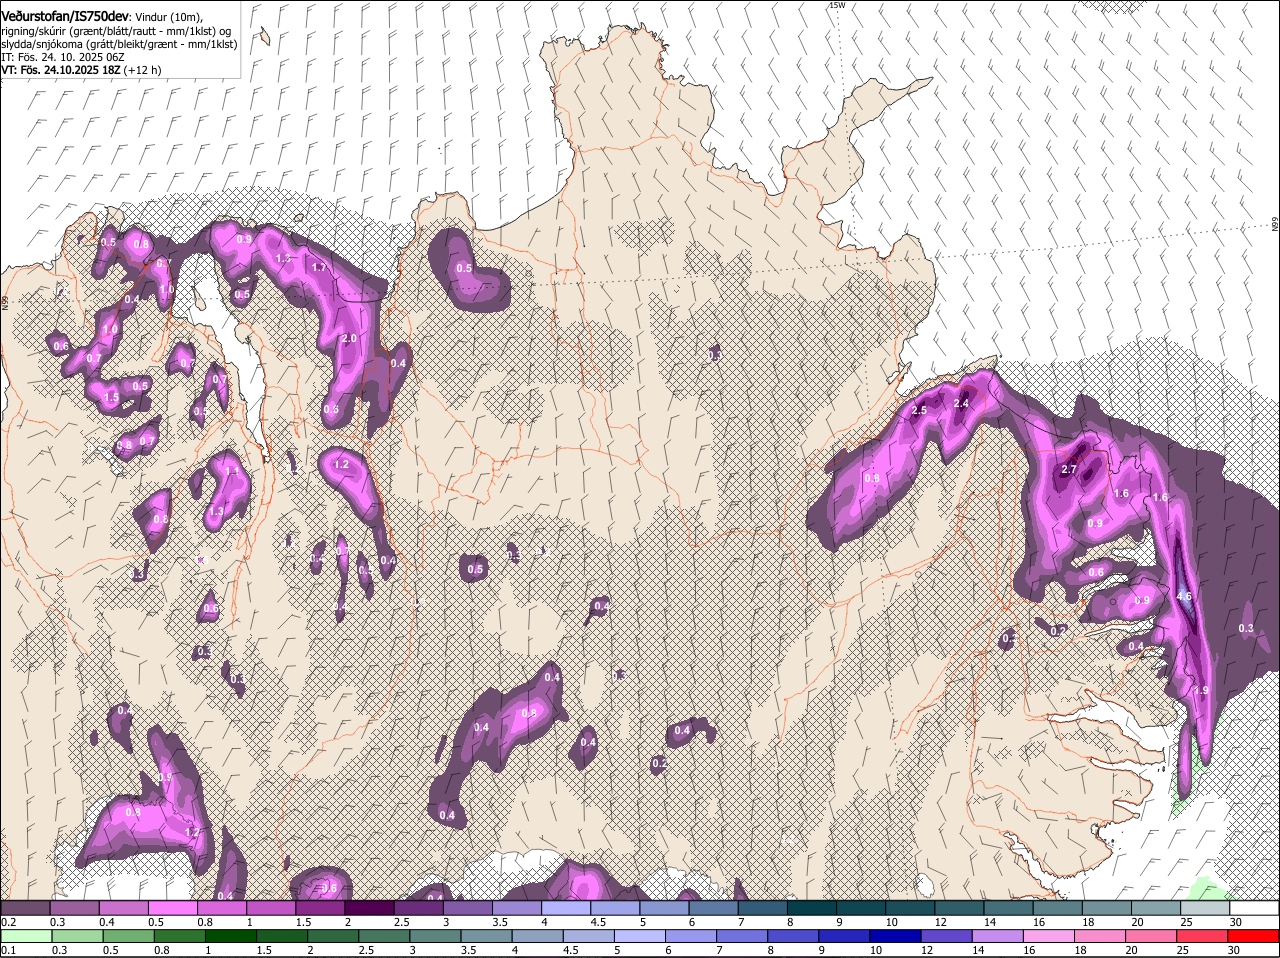Viewport: 1280px width, 958px height.
Task: Click the 1.9 value near the southeast tip
Action: click(1202, 690)
